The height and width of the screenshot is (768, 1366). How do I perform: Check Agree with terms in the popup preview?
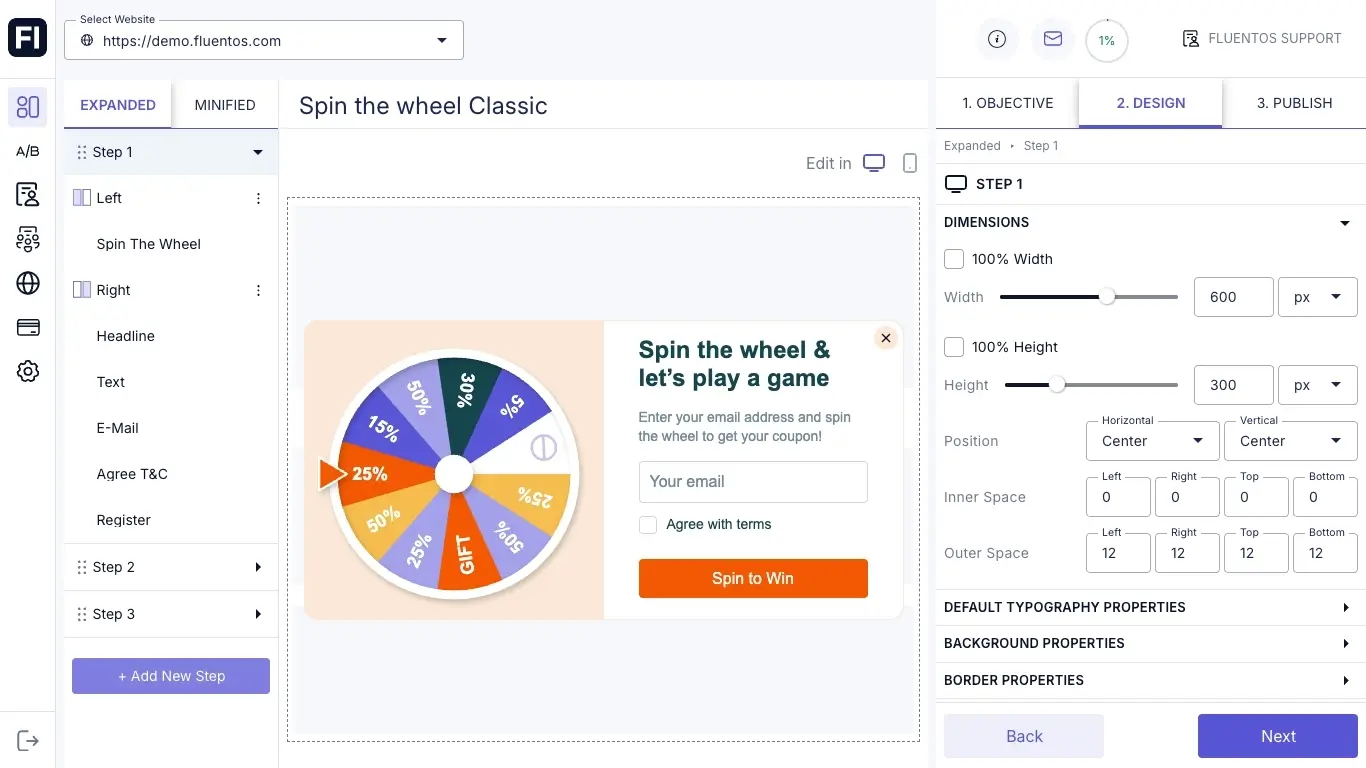[x=647, y=524]
